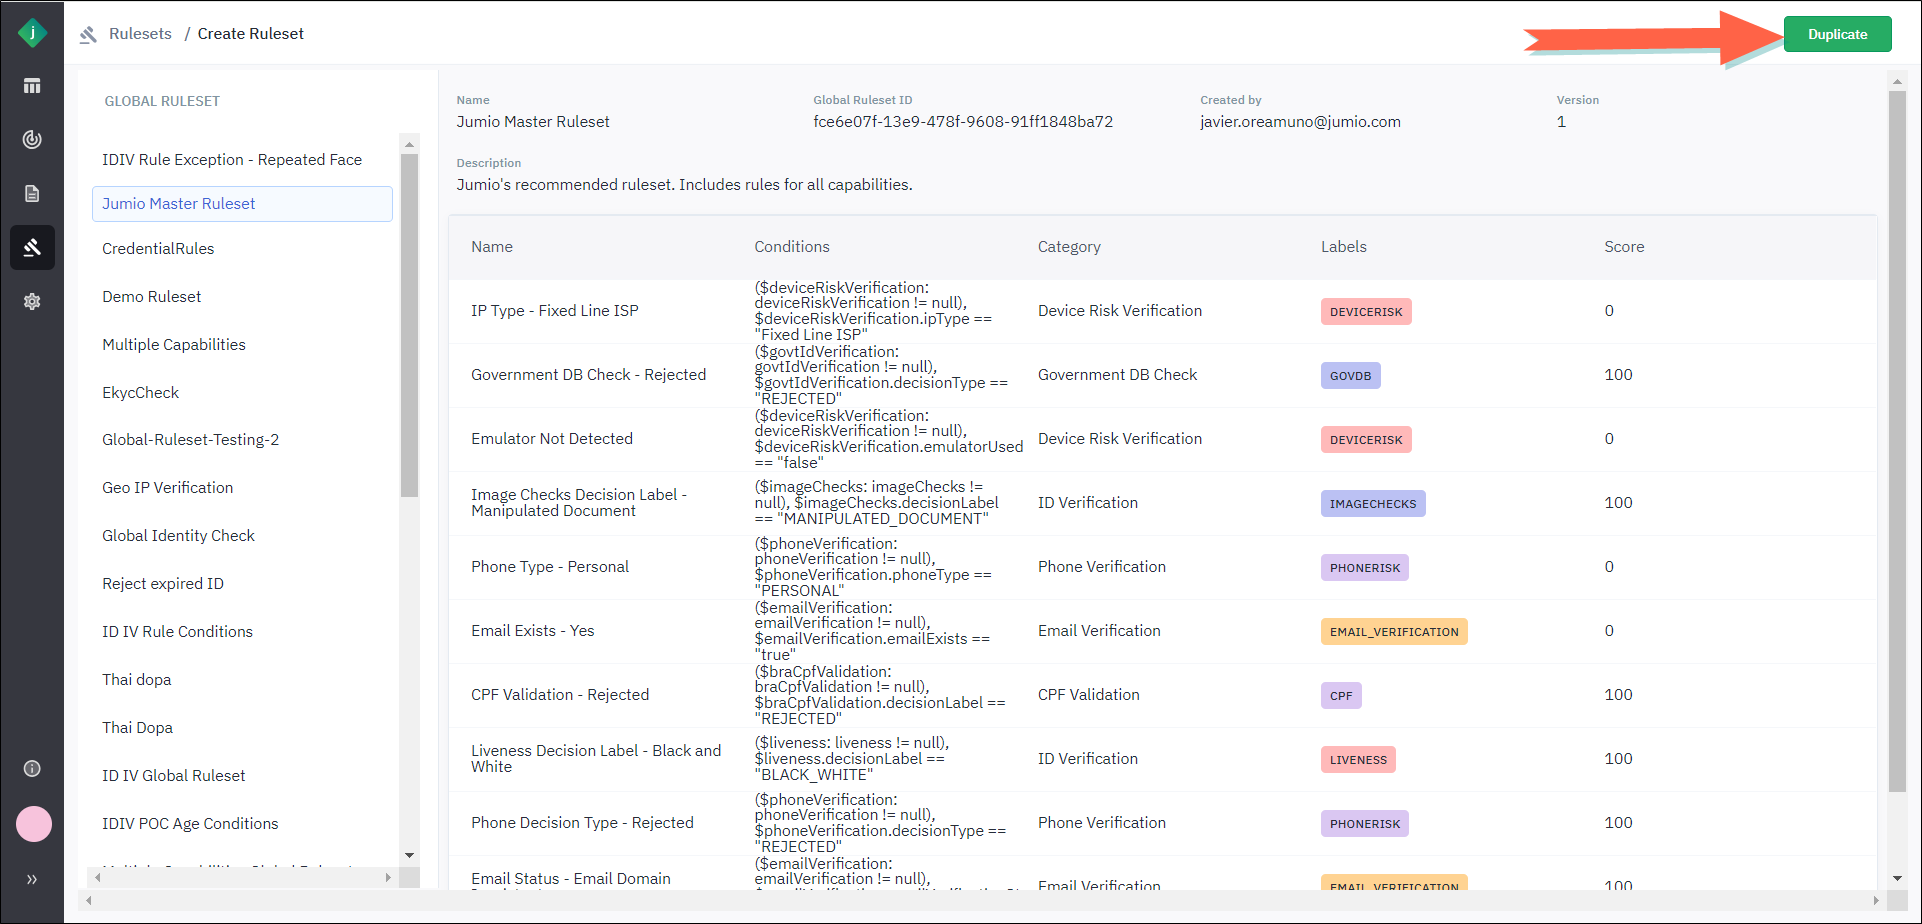This screenshot has height=924, width=1922.
Task: Go to Rulesets breadcrumb link
Action: click(x=140, y=34)
